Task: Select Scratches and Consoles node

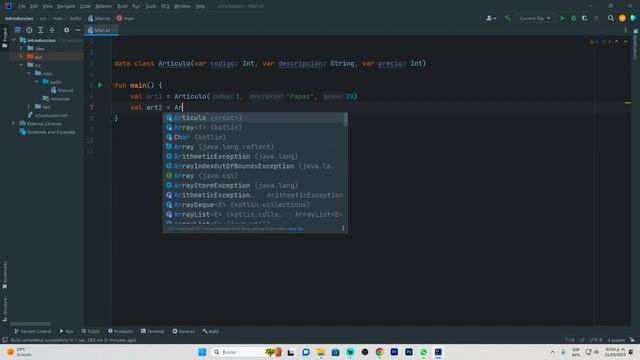Action: tap(47, 132)
